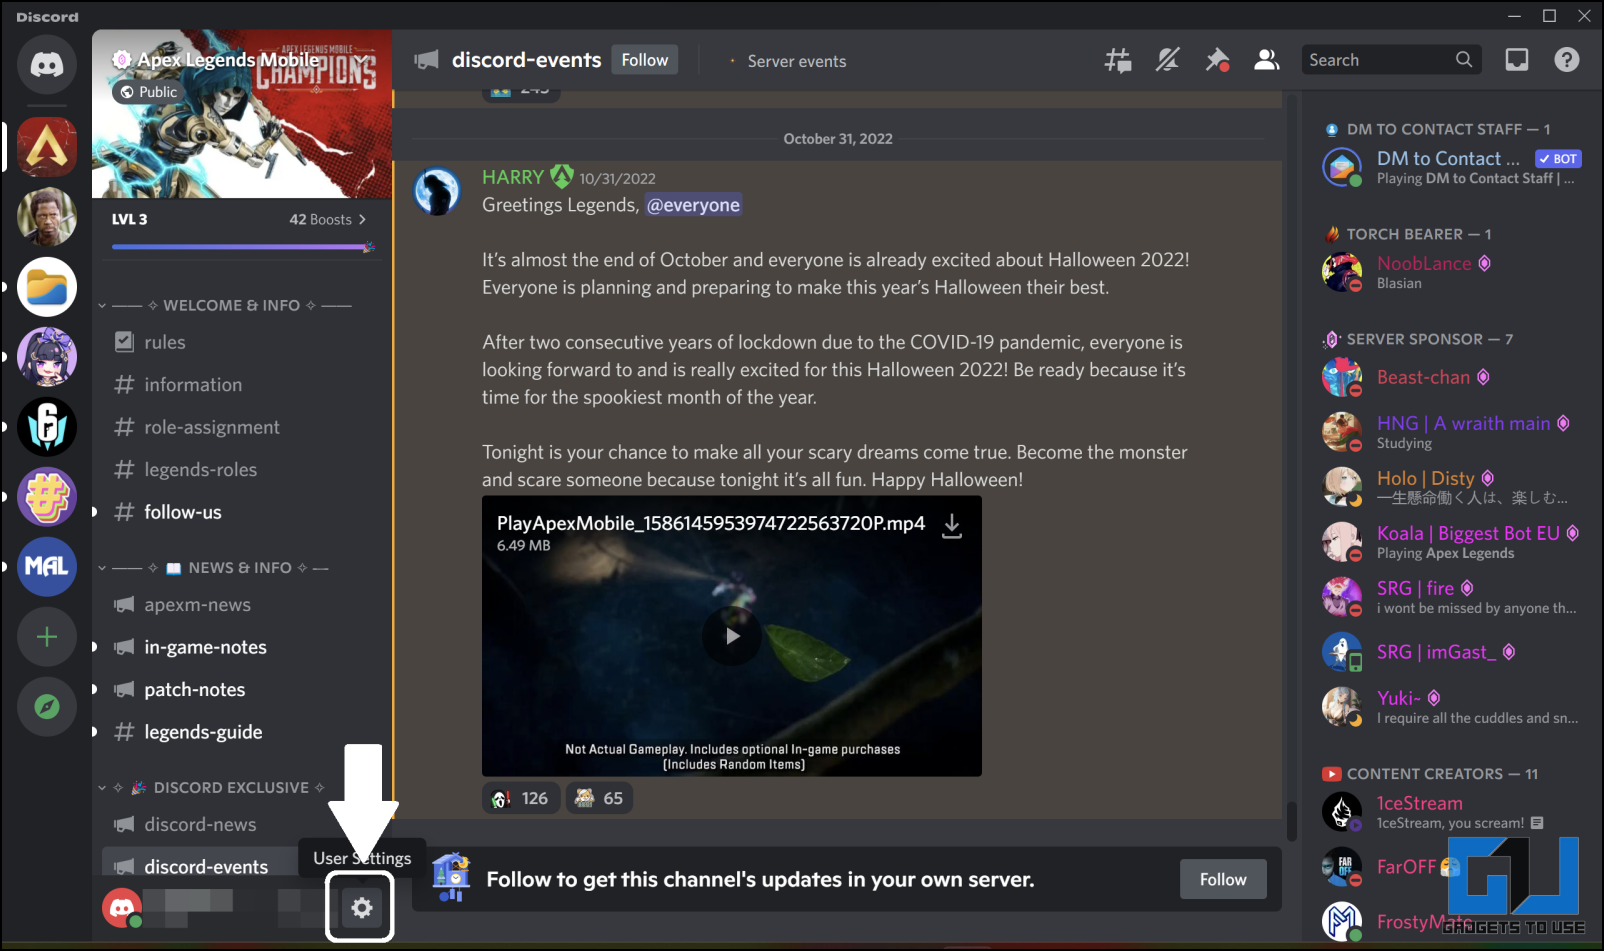Image resolution: width=1604 pixels, height=951 pixels.
Task: Play the attached Apex video
Action: click(732, 636)
